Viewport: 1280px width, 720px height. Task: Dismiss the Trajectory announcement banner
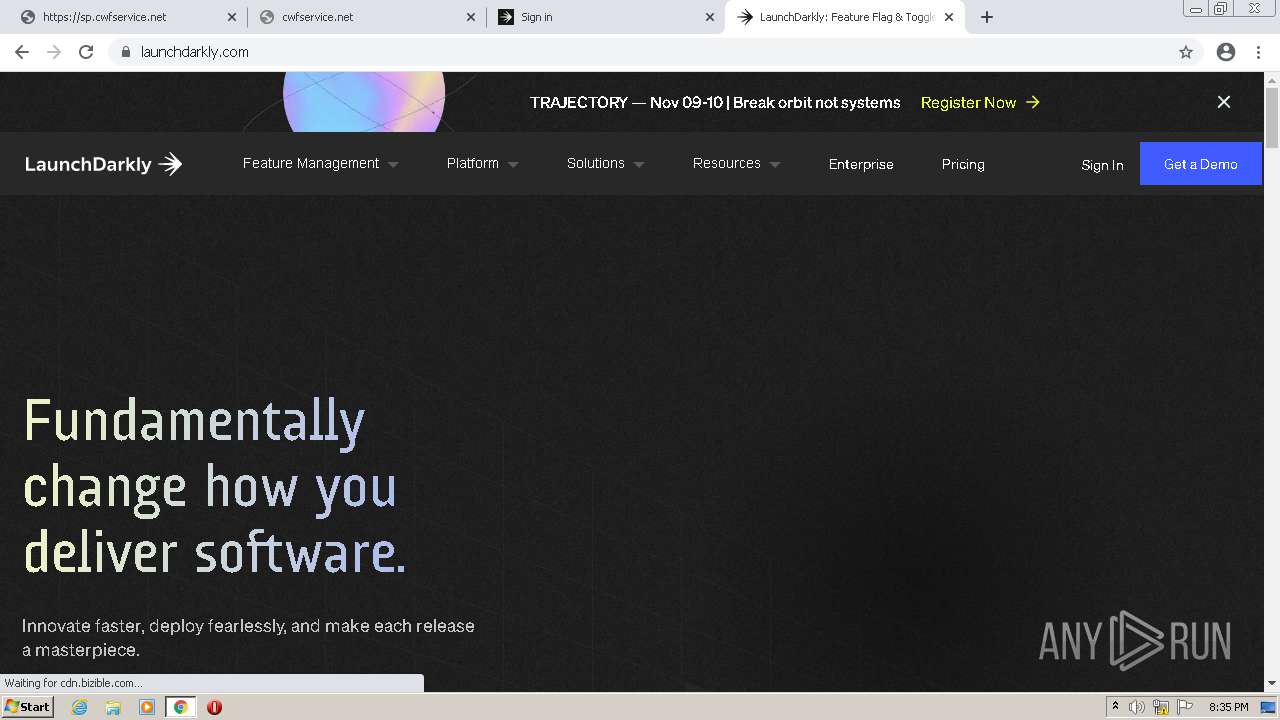tap(1224, 102)
